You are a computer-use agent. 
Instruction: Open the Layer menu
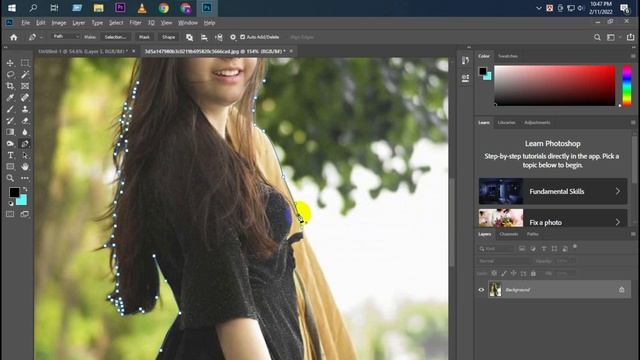point(78,23)
